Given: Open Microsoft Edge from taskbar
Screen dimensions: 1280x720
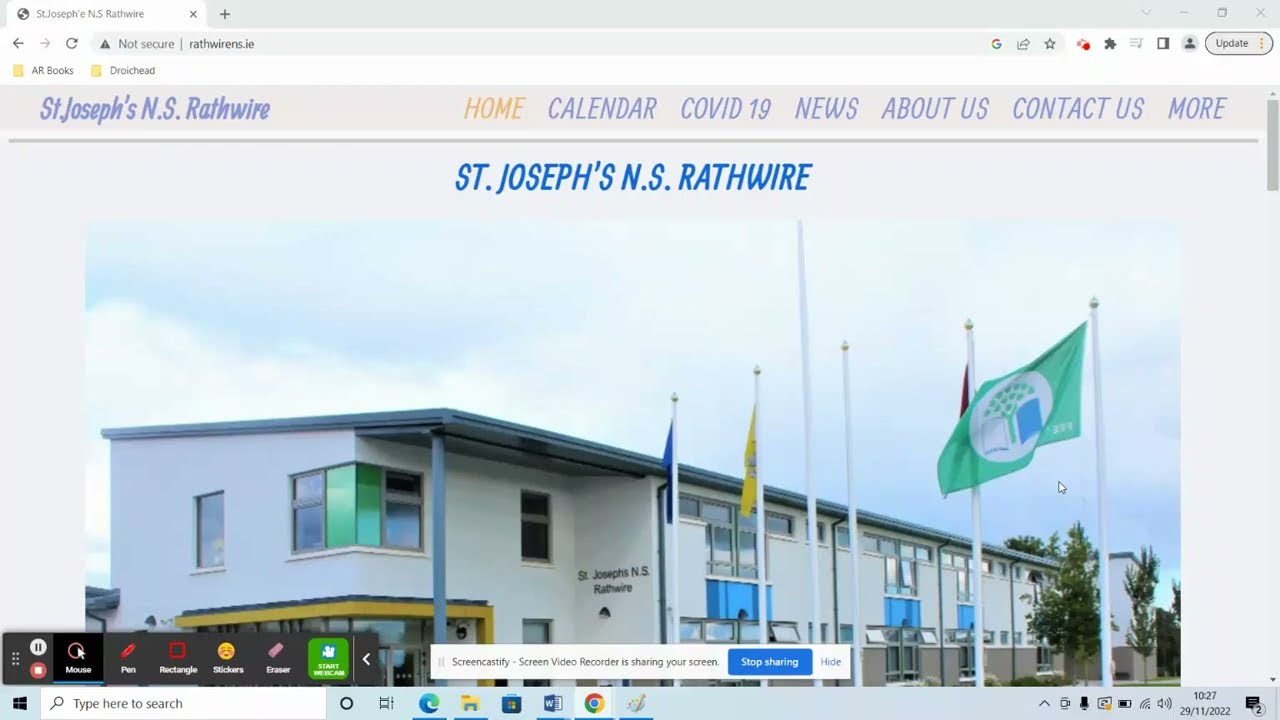Looking at the screenshot, I should (429, 704).
